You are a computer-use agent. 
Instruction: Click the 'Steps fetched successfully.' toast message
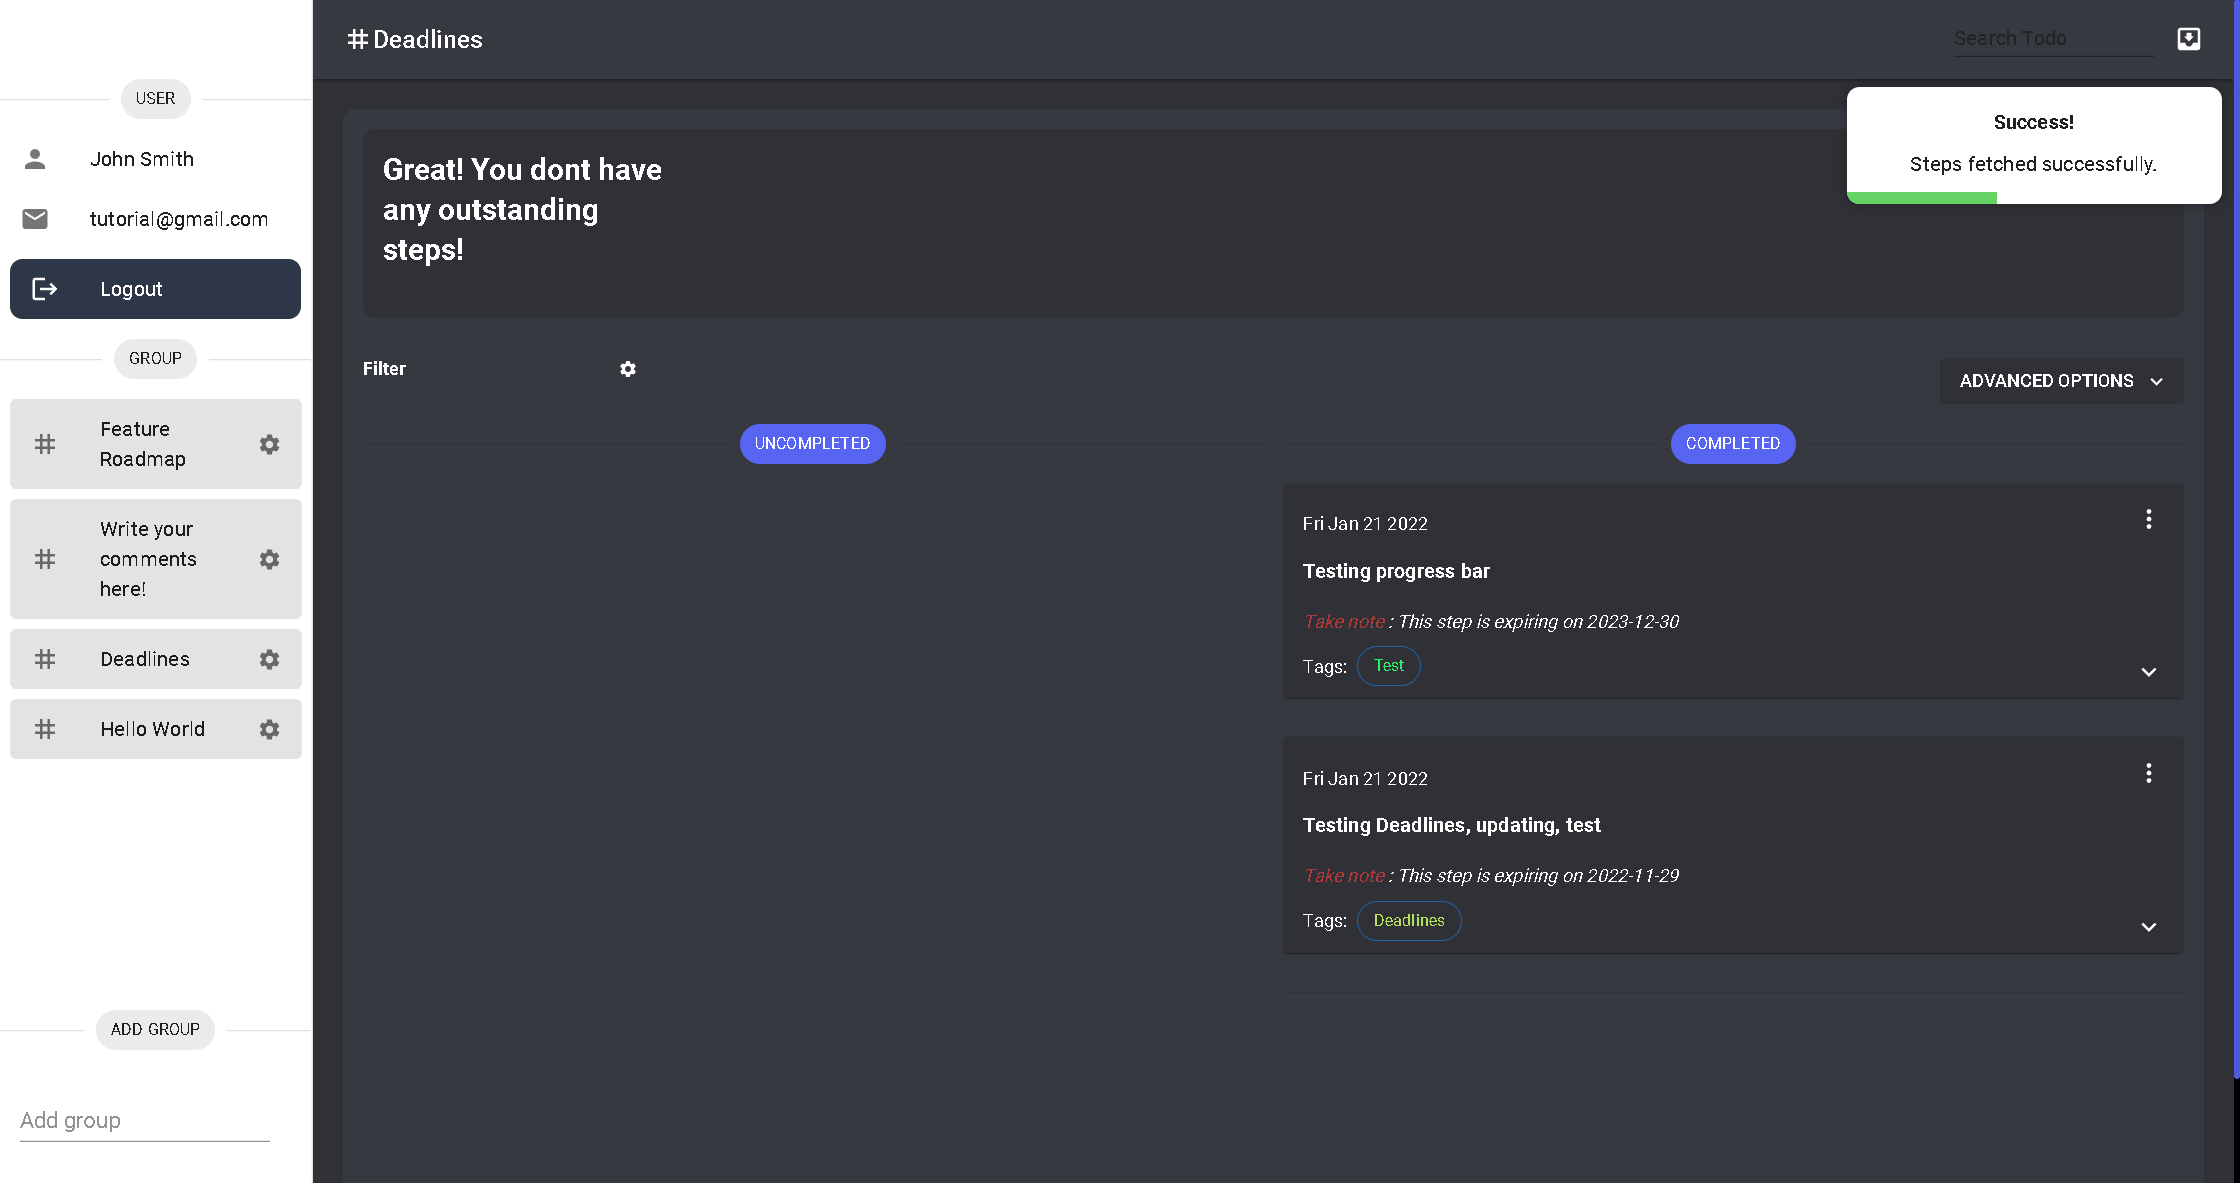click(x=2033, y=164)
